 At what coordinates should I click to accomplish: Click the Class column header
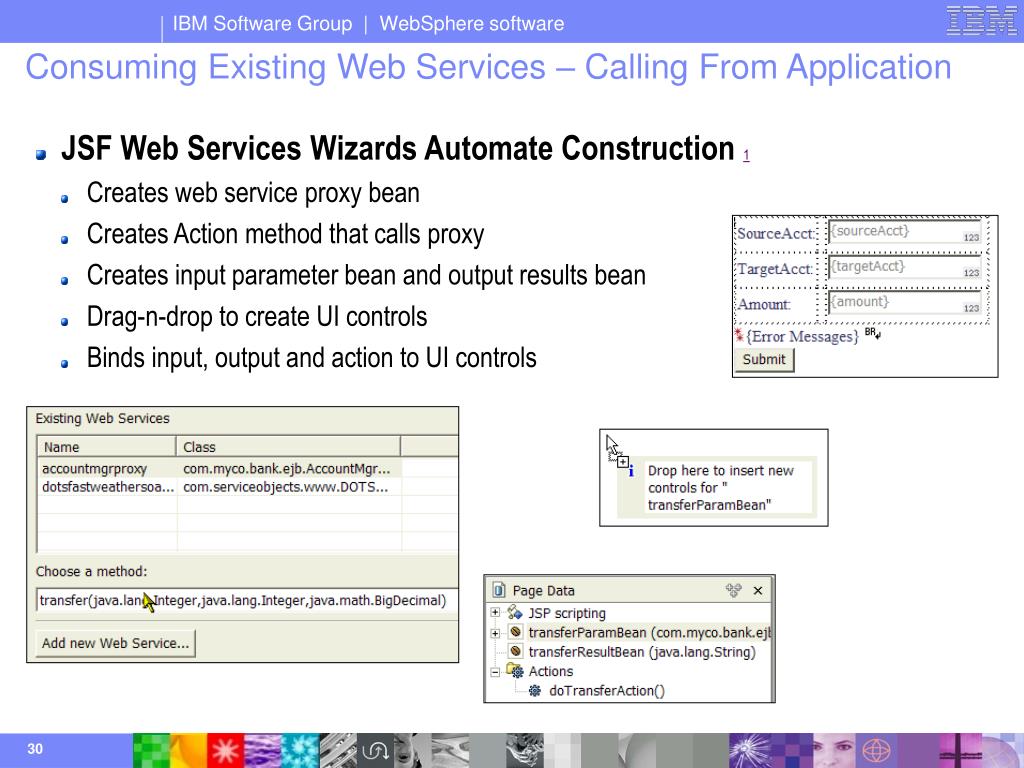click(288, 447)
